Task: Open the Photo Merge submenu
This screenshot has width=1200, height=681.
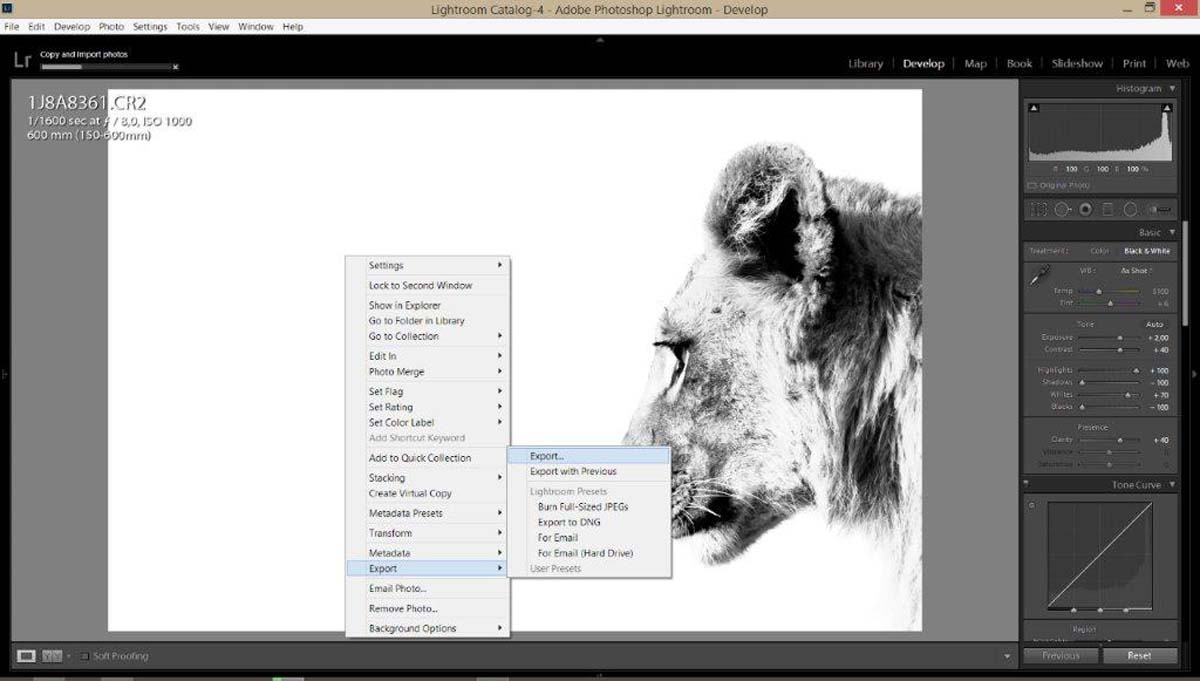Action: [428, 372]
